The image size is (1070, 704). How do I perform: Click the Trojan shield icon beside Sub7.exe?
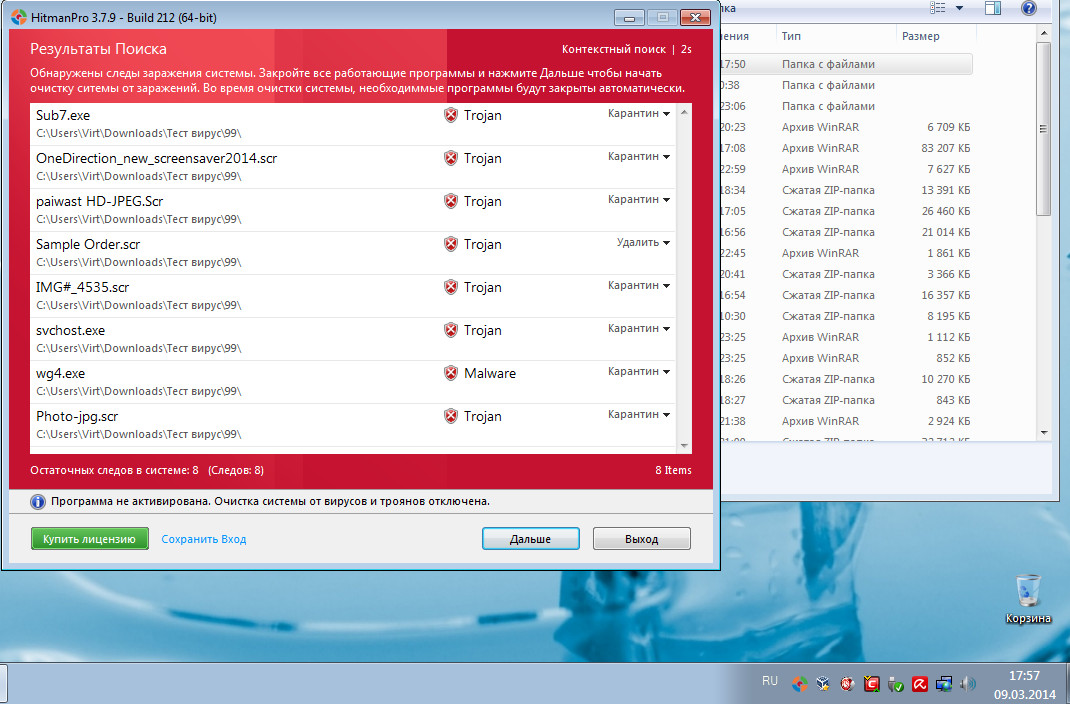pyautogui.click(x=451, y=115)
